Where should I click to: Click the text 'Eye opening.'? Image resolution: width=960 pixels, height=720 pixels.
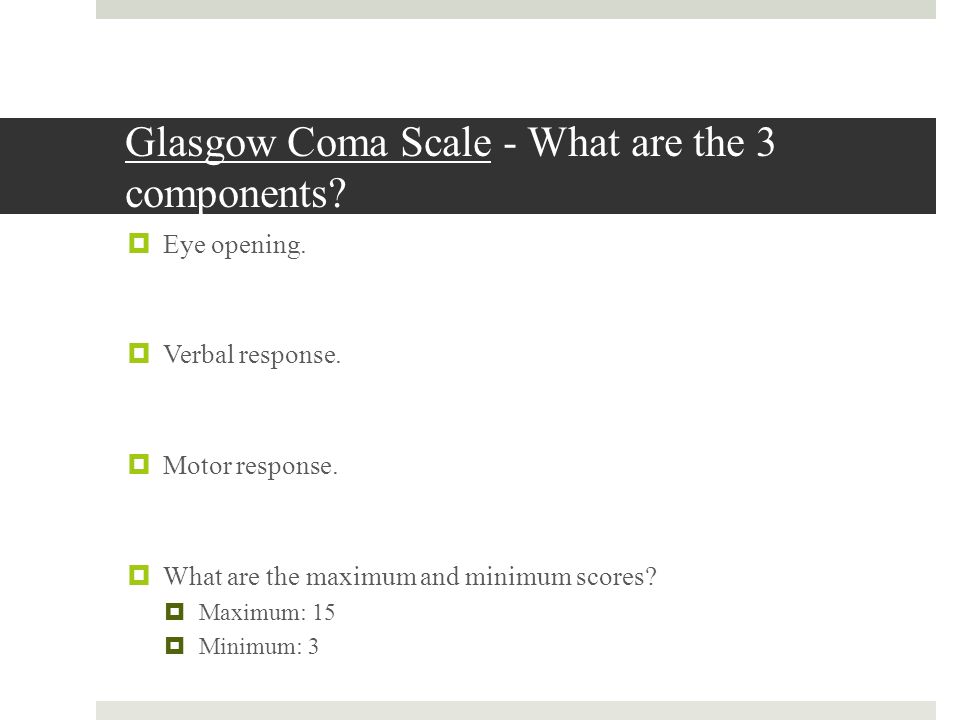click(x=234, y=246)
